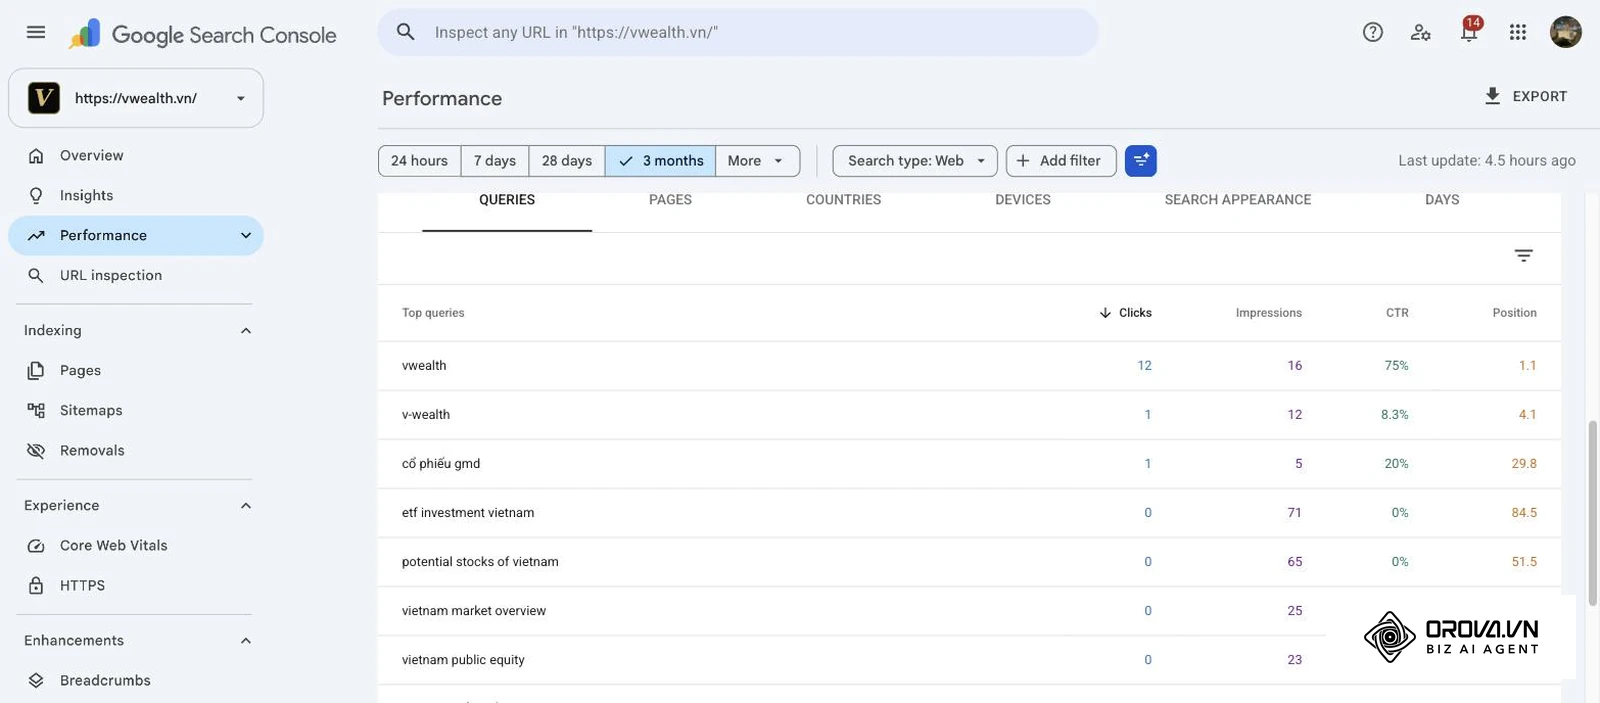
Task: Select the 24 hours date range
Action: click(420, 161)
